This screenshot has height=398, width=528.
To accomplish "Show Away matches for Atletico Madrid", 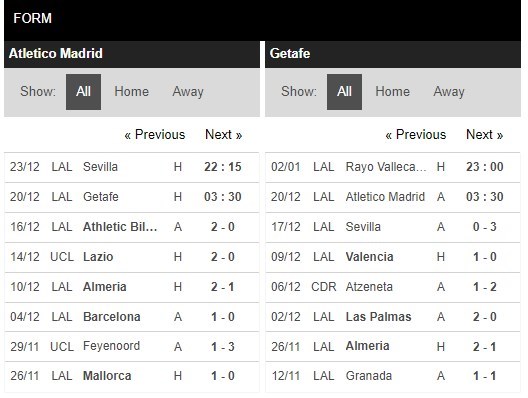I will click(188, 92).
